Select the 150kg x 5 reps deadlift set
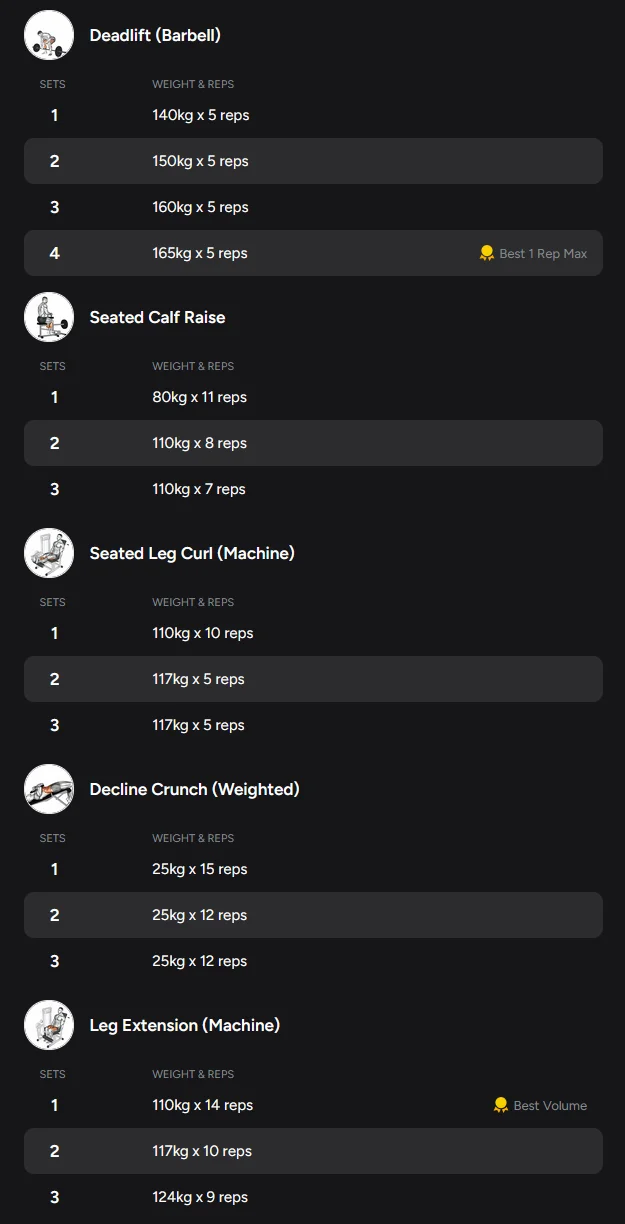 (x=313, y=161)
